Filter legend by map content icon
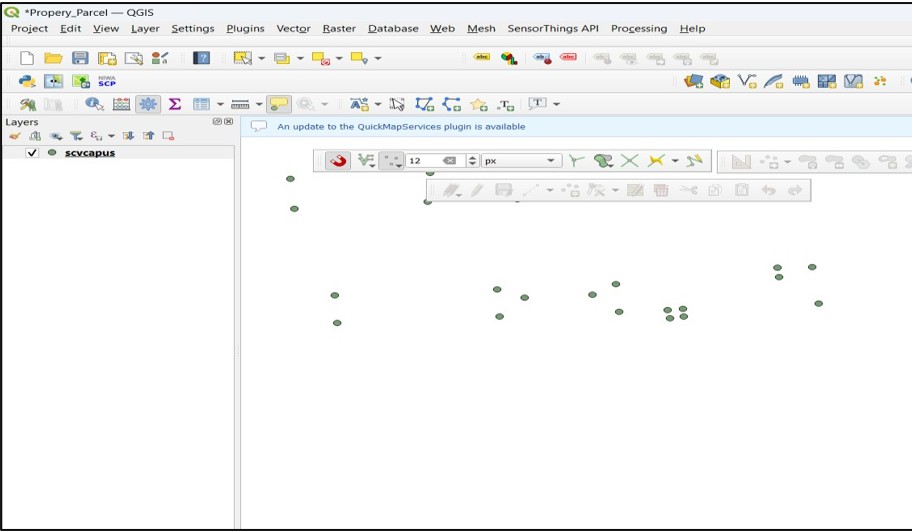 tap(76, 136)
